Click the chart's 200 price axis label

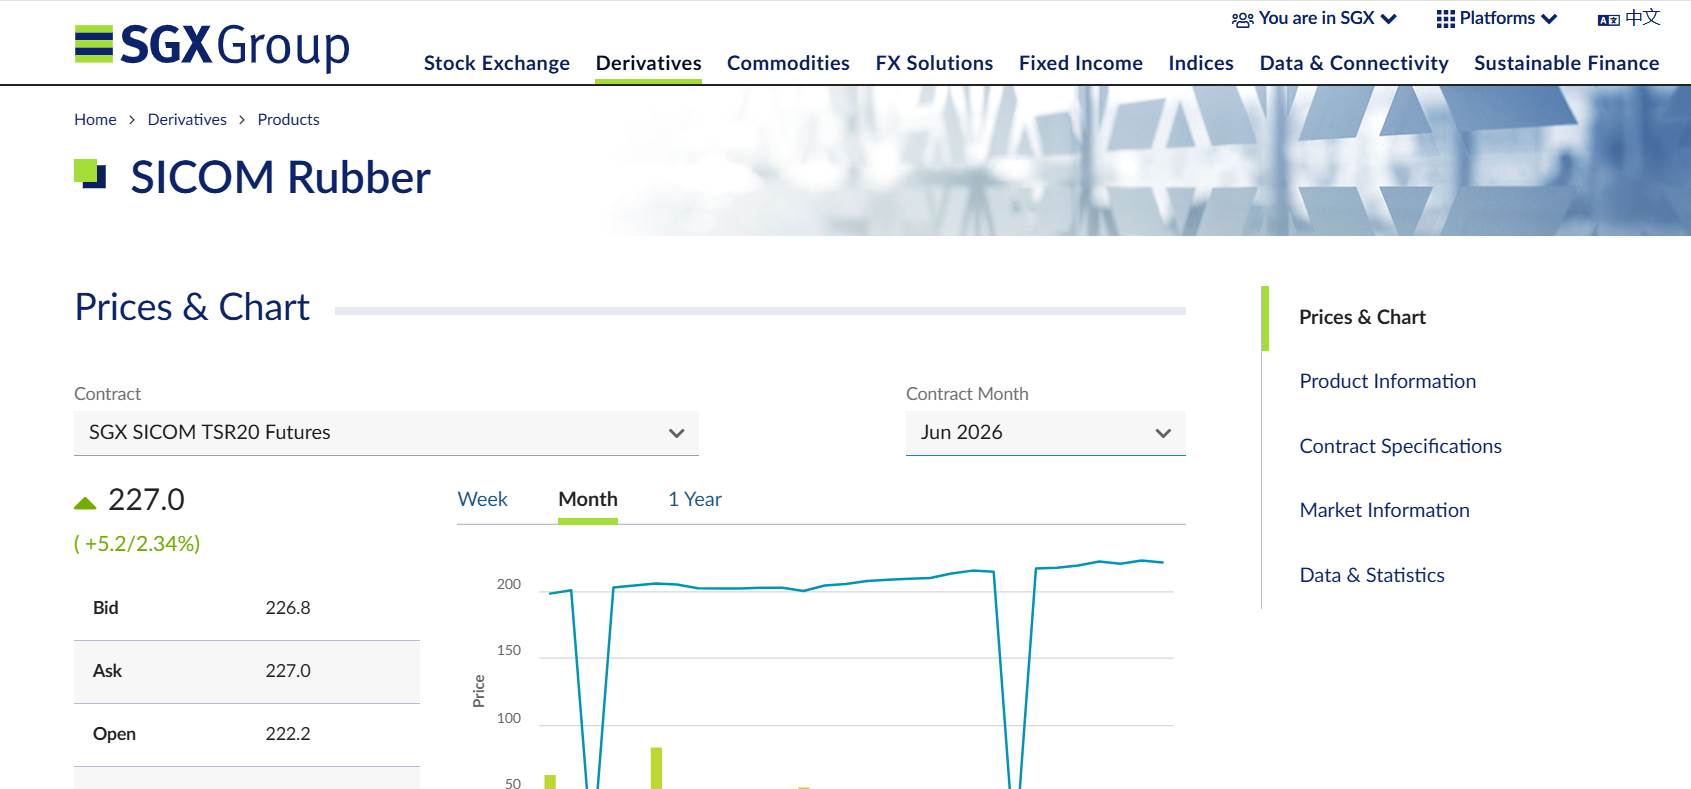[x=509, y=585]
